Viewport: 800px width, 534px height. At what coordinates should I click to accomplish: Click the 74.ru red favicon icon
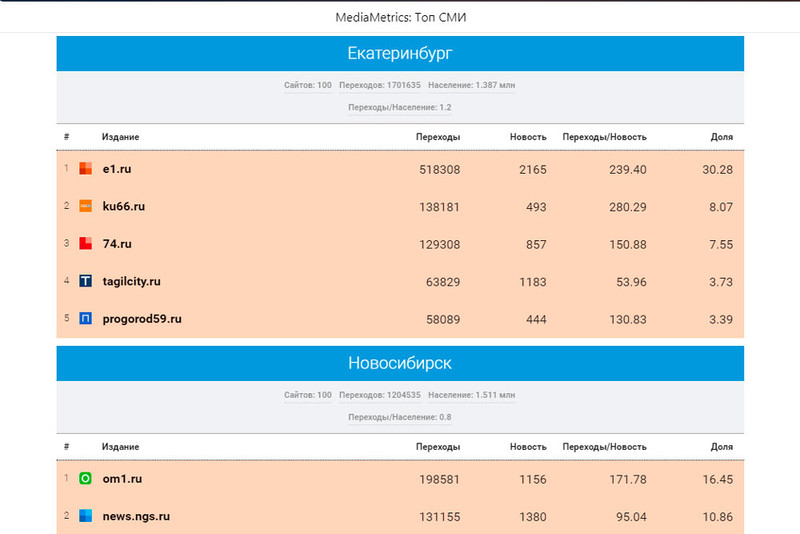86,244
